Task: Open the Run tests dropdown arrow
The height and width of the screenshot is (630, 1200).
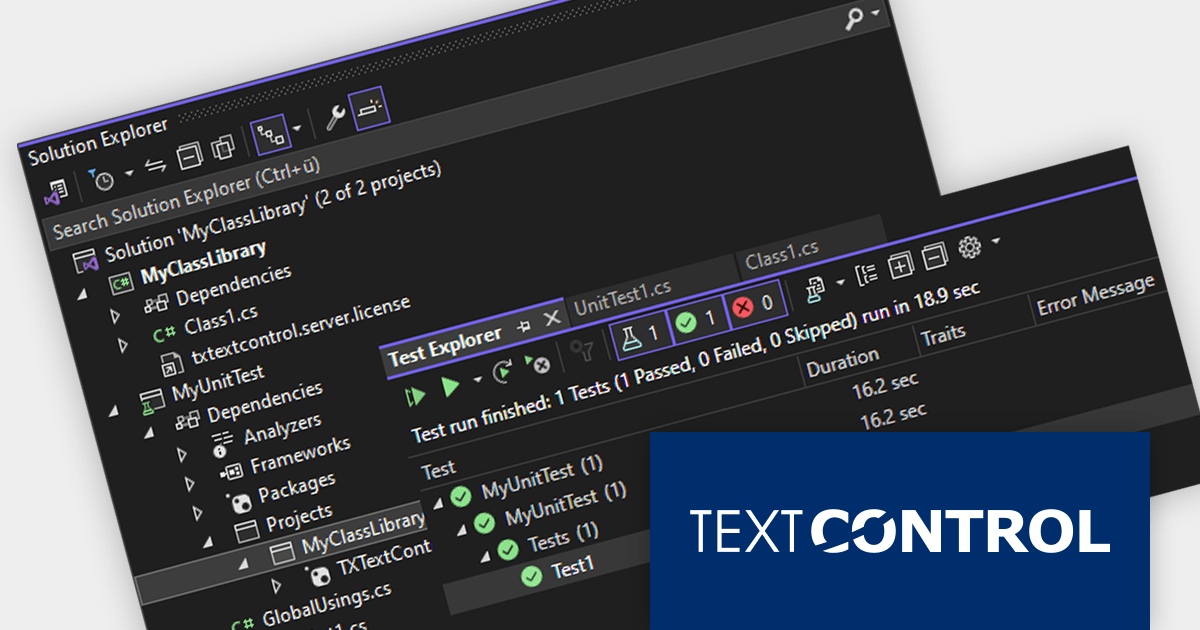Action: coord(477,379)
